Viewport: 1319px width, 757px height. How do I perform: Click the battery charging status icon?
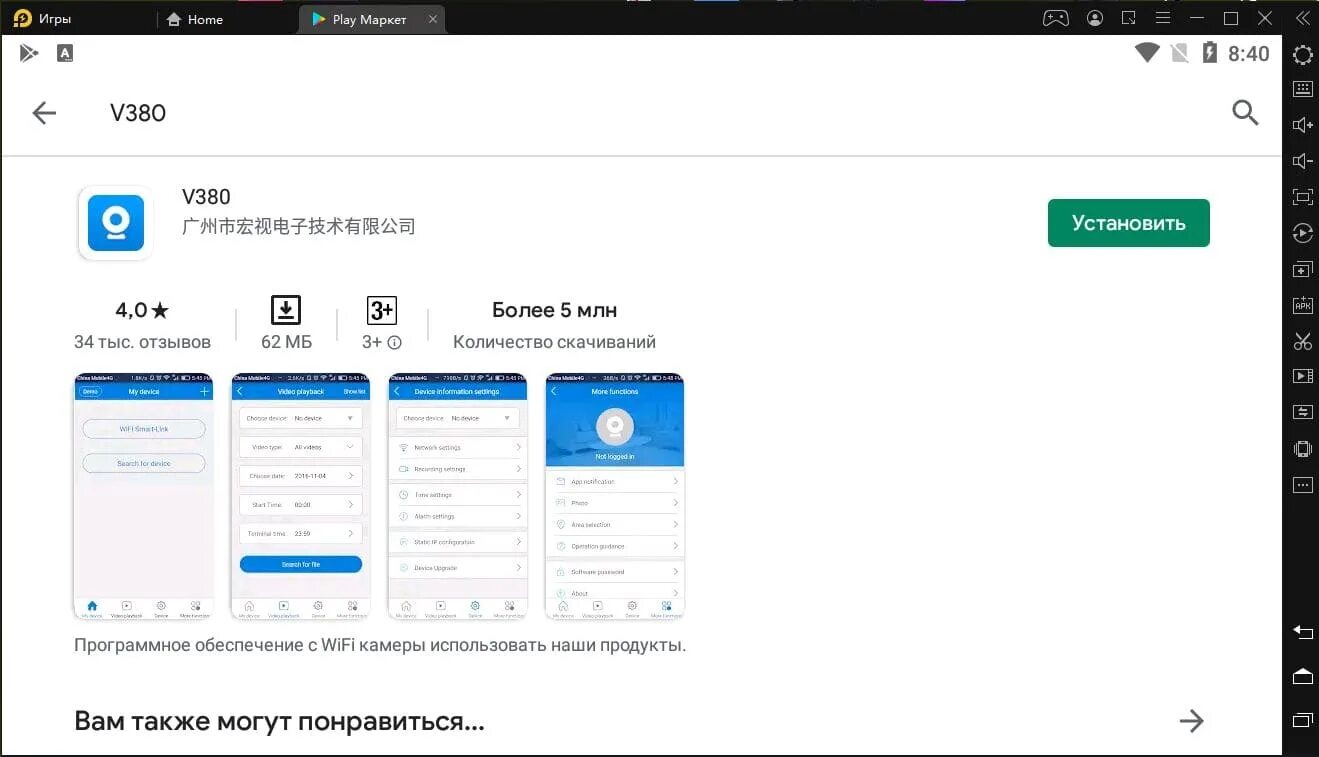click(1209, 52)
